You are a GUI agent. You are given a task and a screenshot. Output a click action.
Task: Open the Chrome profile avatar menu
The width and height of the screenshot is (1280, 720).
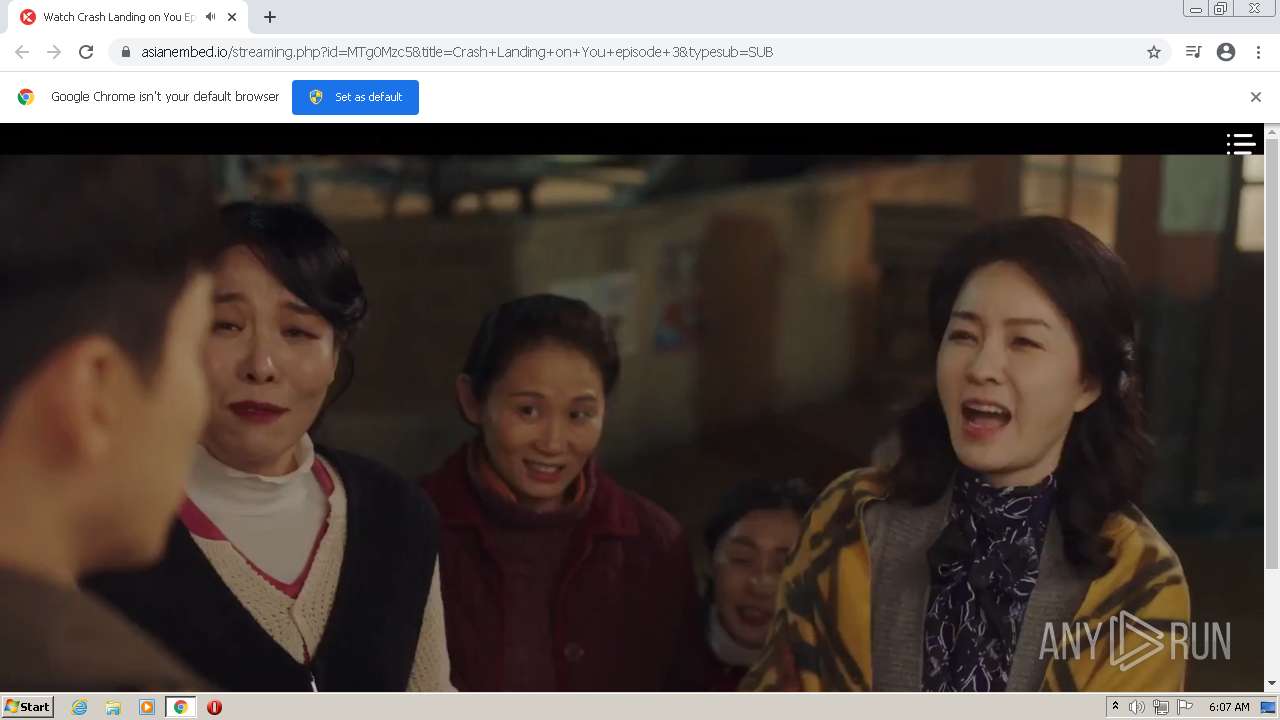coord(1226,52)
